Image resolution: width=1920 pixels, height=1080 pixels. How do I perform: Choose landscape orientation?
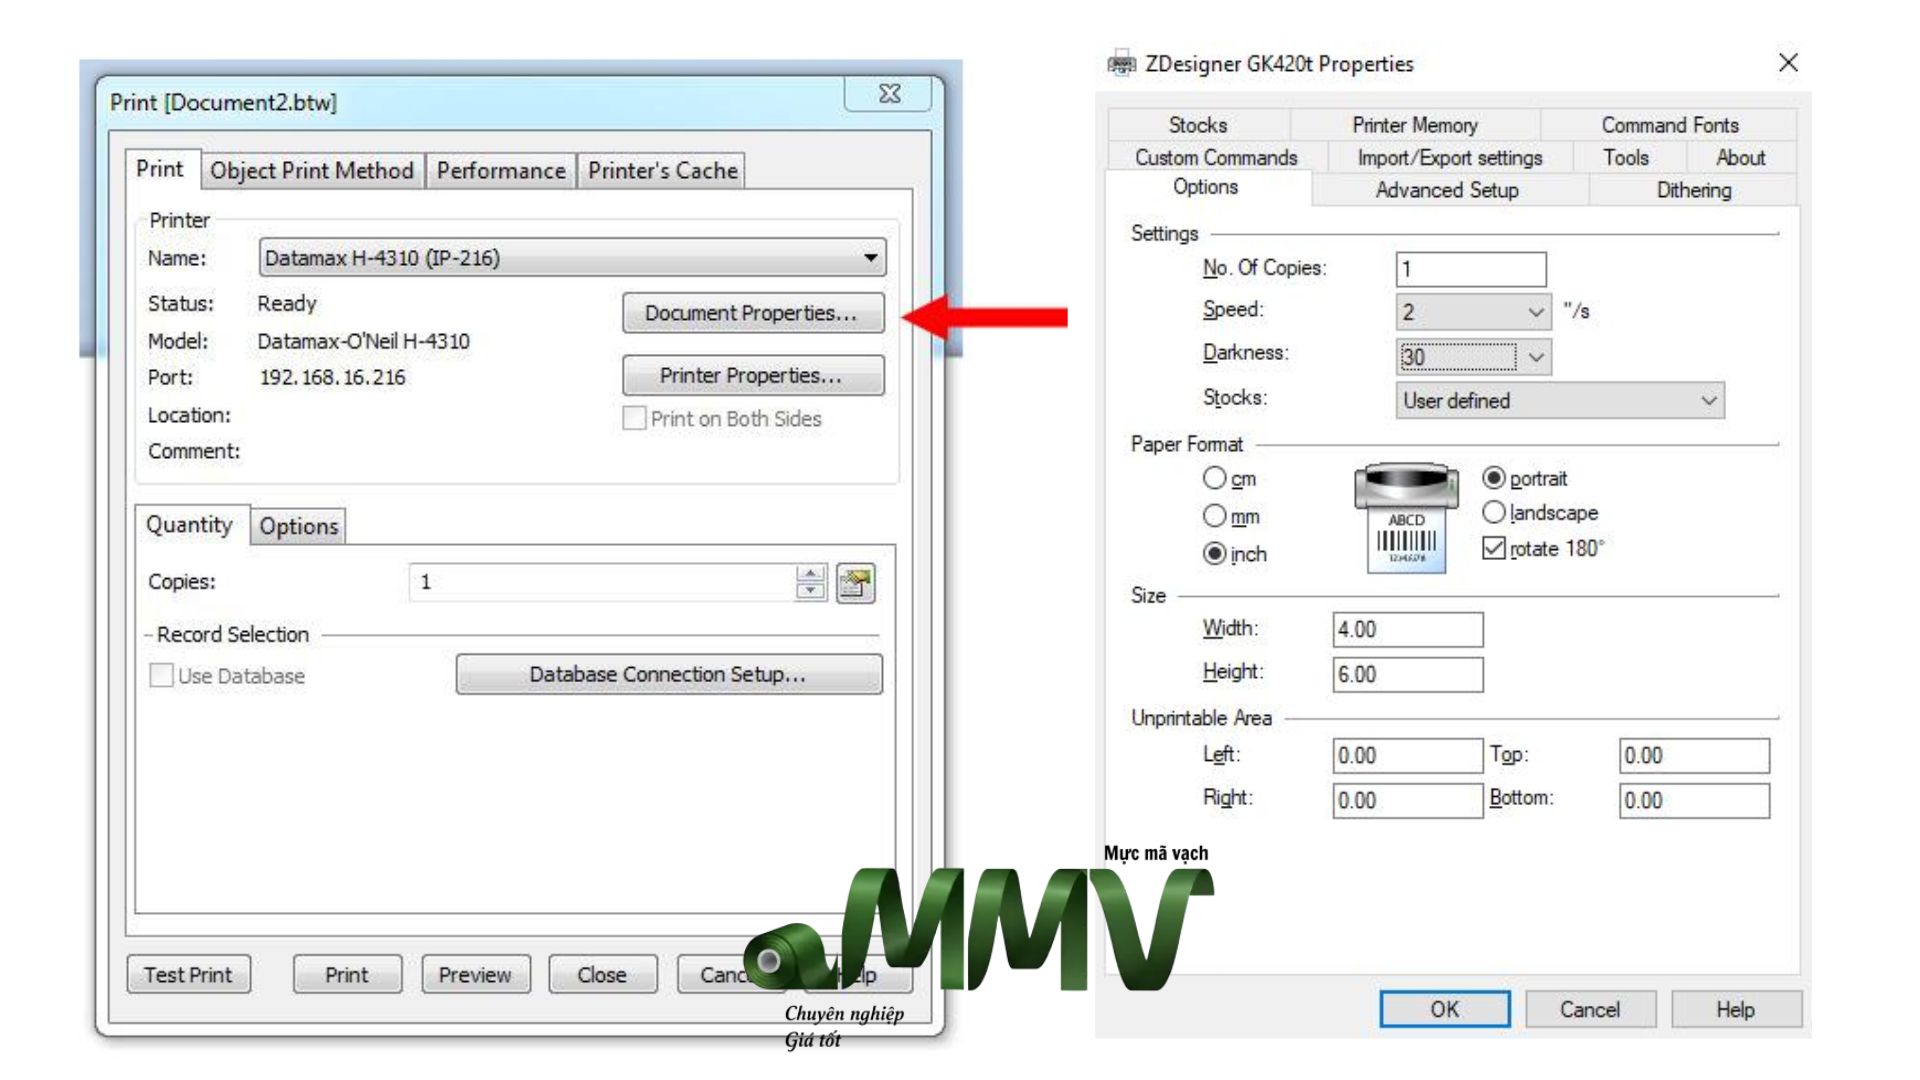[x=1494, y=512]
